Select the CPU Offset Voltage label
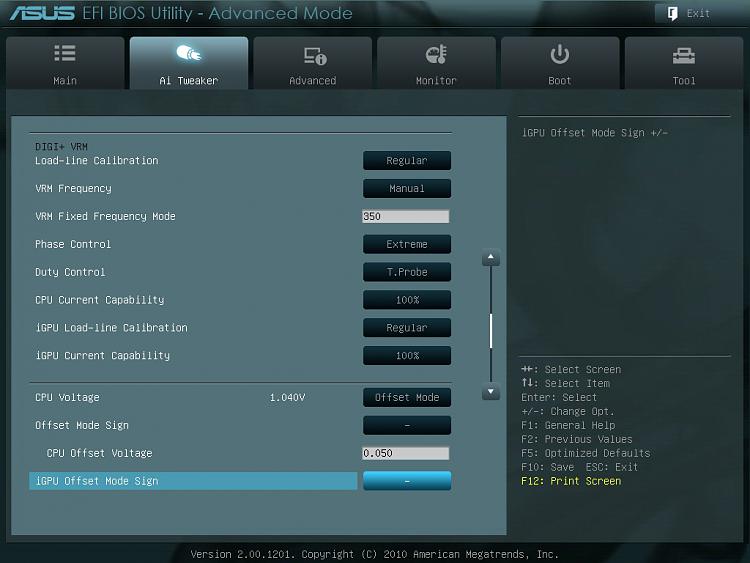Viewport: 750px width, 563px height. pyautogui.click(x=99, y=453)
